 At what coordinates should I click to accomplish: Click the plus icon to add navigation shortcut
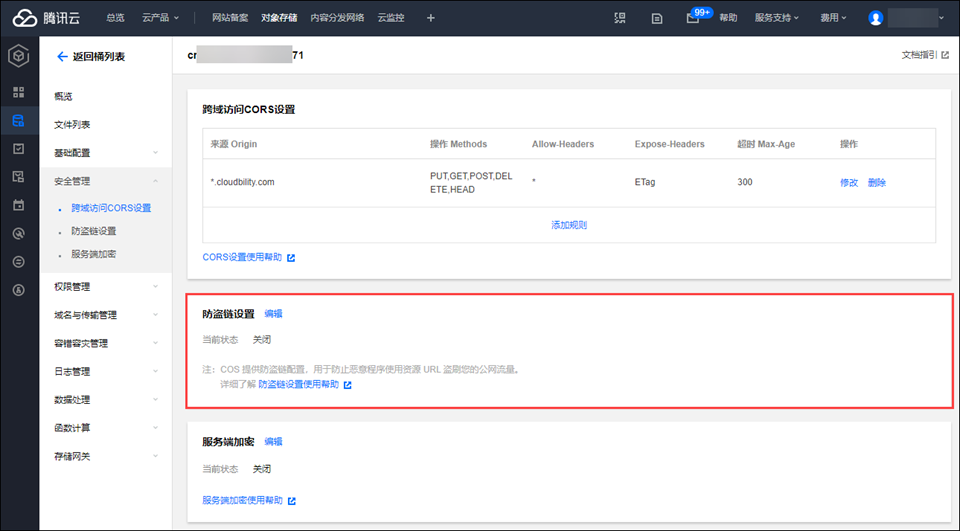coord(431,18)
